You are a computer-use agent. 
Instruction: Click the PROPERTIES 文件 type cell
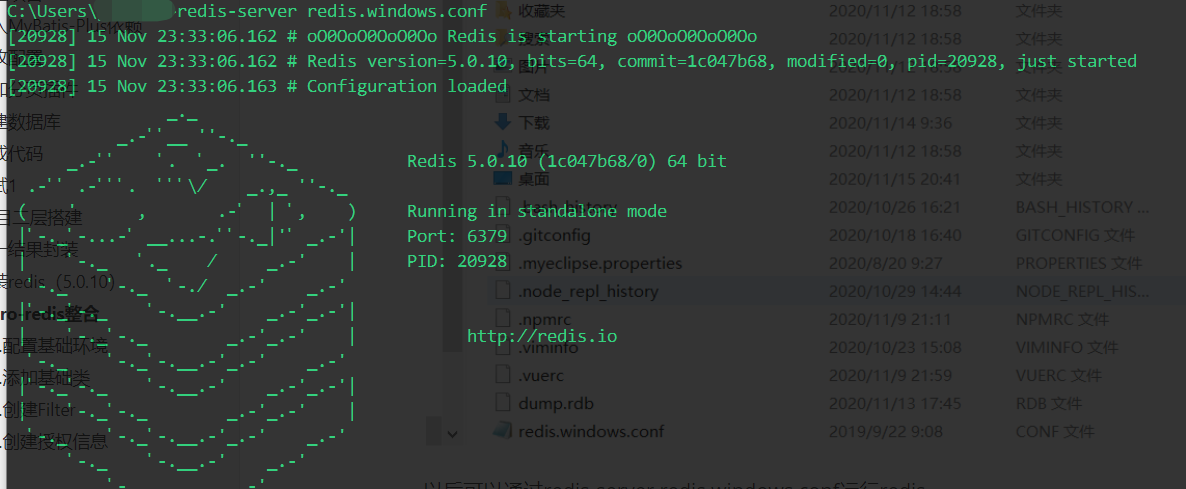(x=1078, y=263)
